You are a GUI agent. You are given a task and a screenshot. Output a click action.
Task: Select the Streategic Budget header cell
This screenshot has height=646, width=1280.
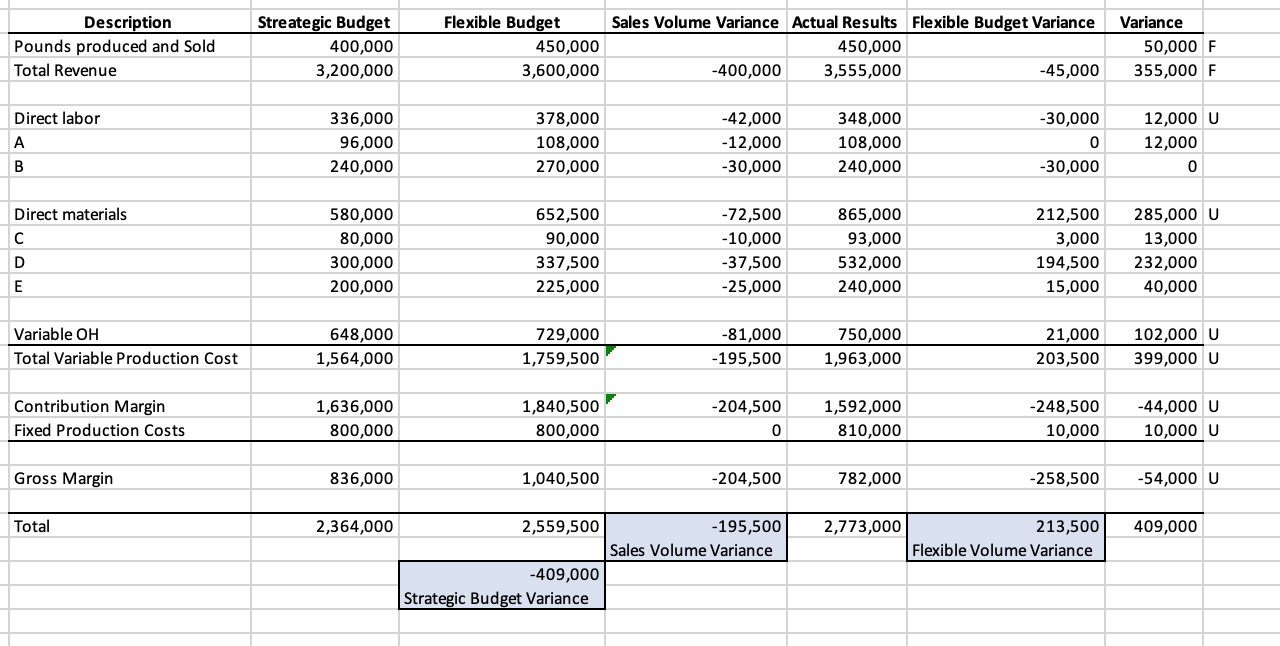click(x=322, y=22)
